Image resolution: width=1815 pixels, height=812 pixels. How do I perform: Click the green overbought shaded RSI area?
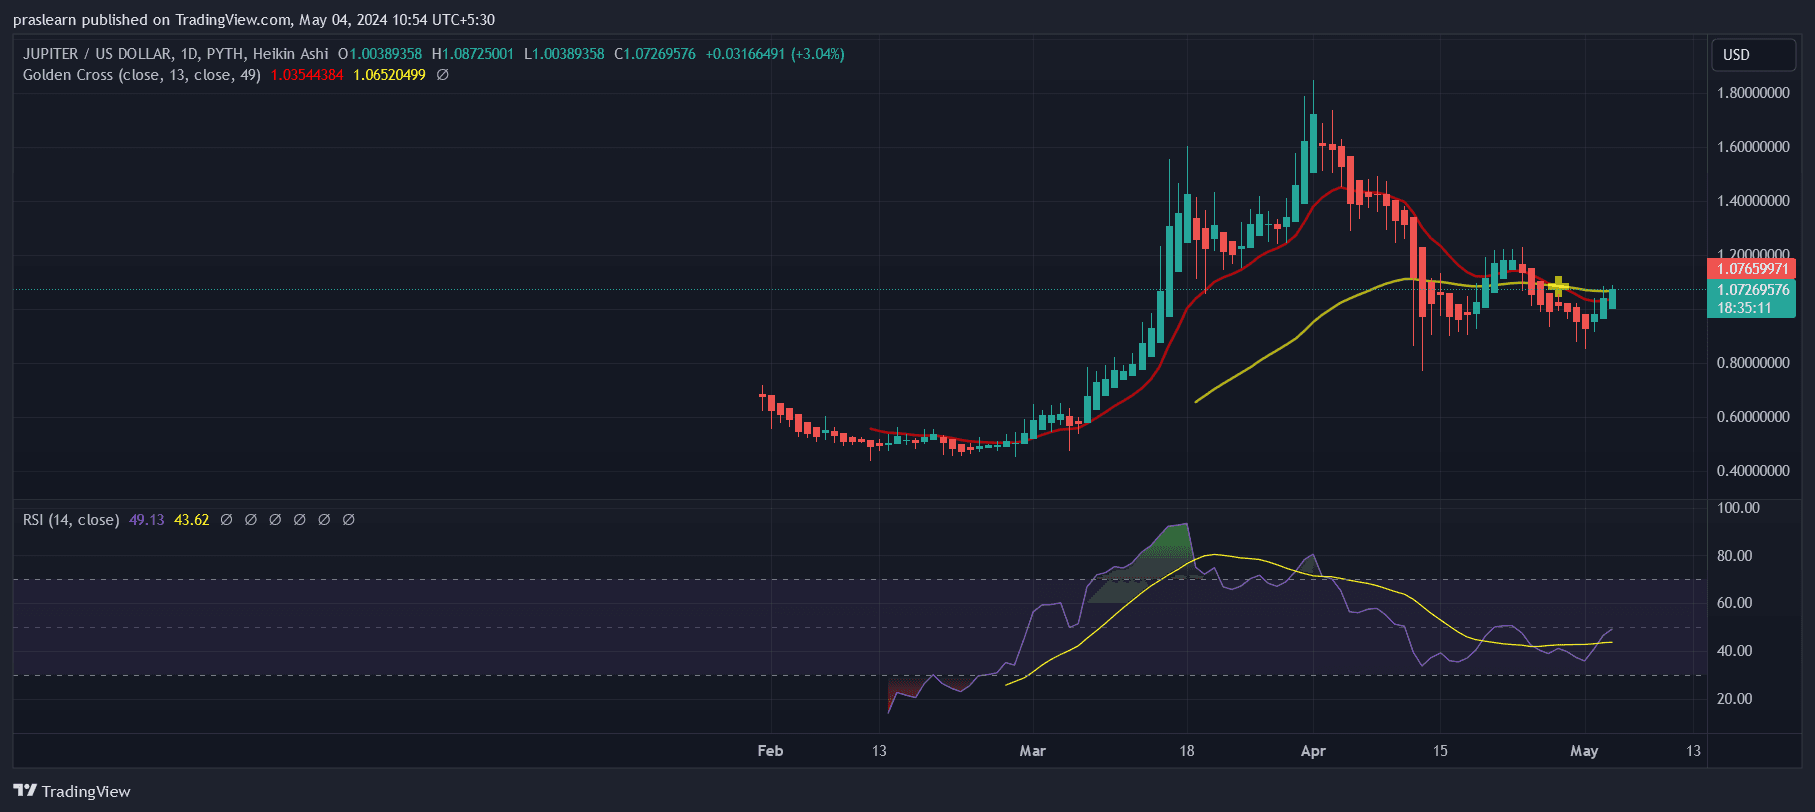tap(1172, 544)
